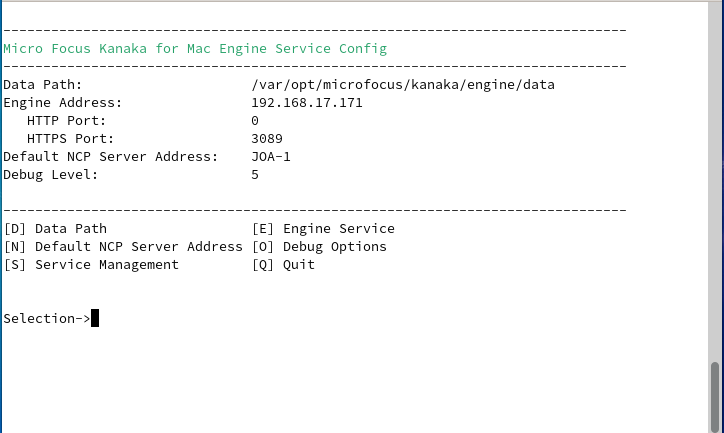Click the Selection prompt cursor block
724x433 pixels.
95,319
